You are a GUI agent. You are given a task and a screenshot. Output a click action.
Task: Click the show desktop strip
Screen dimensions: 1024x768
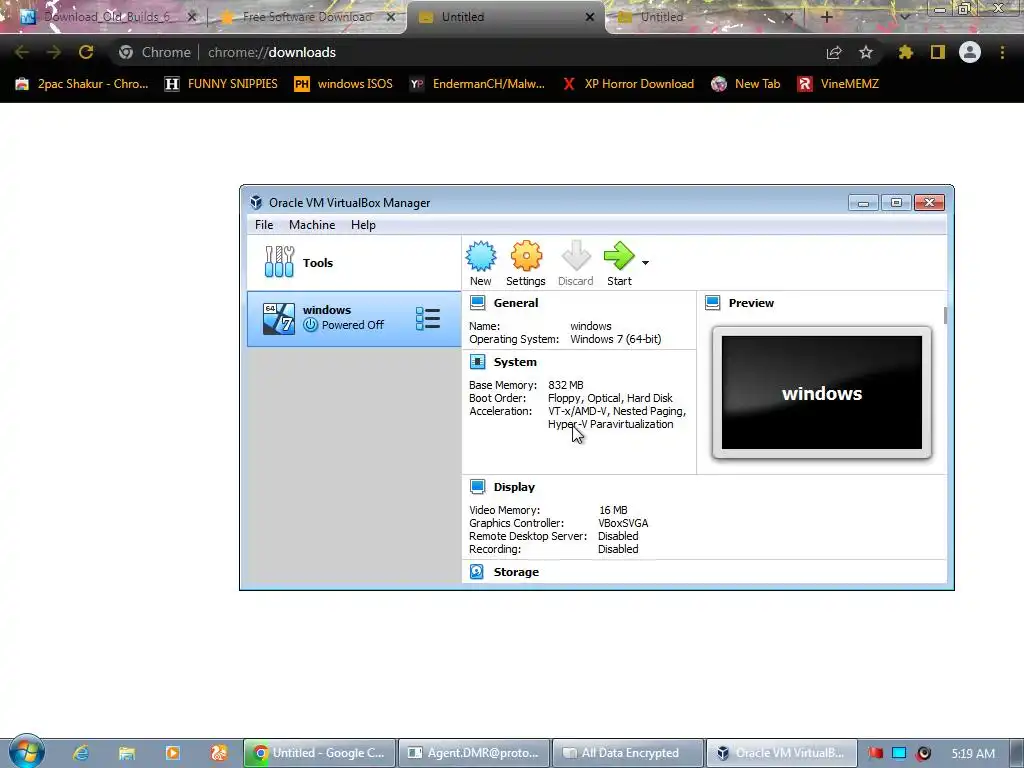1016,753
